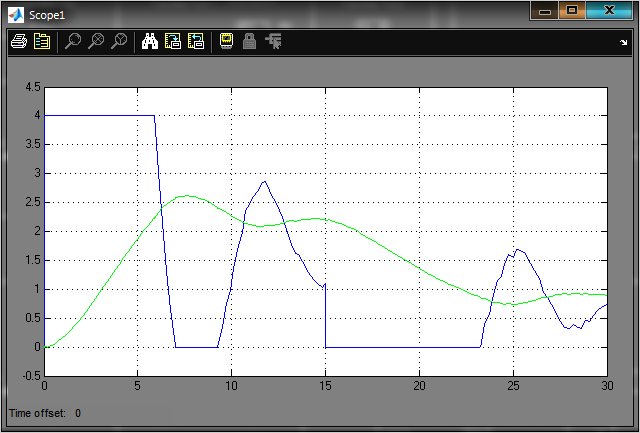Minimize the Scope1 window
The width and height of the screenshot is (640, 433).
pyautogui.click(x=544, y=11)
